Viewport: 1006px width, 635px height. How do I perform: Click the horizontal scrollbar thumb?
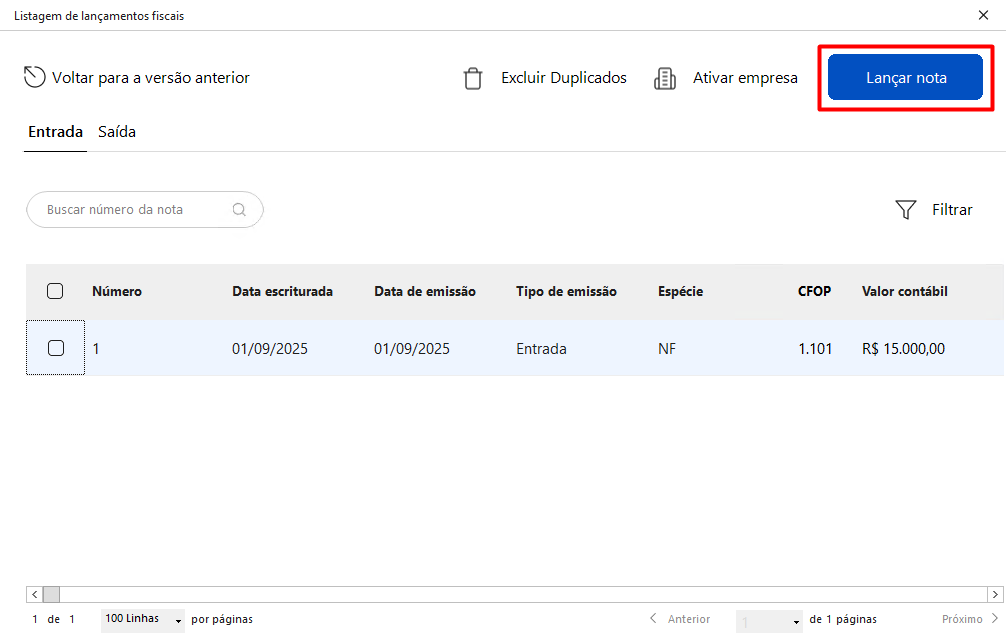pyautogui.click(x=51, y=595)
